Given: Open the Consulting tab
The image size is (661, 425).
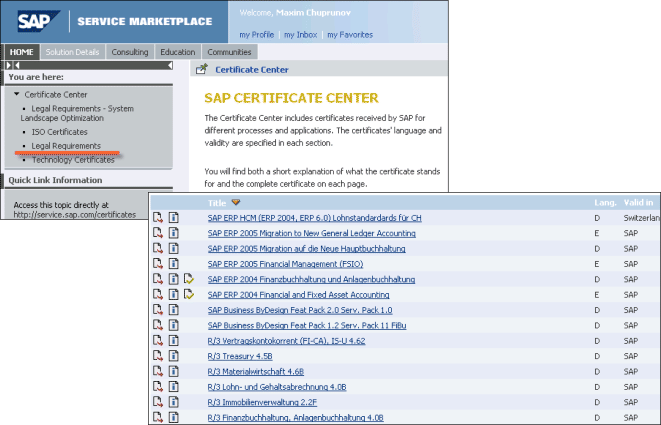Looking at the screenshot, I should (130, 52).
